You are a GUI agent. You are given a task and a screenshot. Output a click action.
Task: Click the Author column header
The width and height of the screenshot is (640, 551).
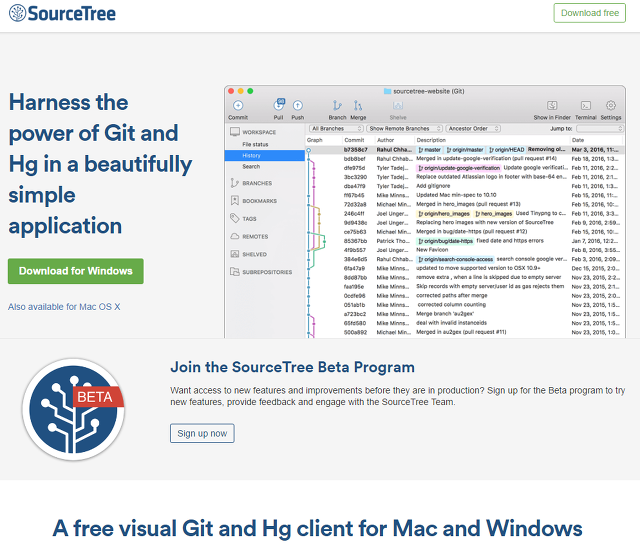385,140
